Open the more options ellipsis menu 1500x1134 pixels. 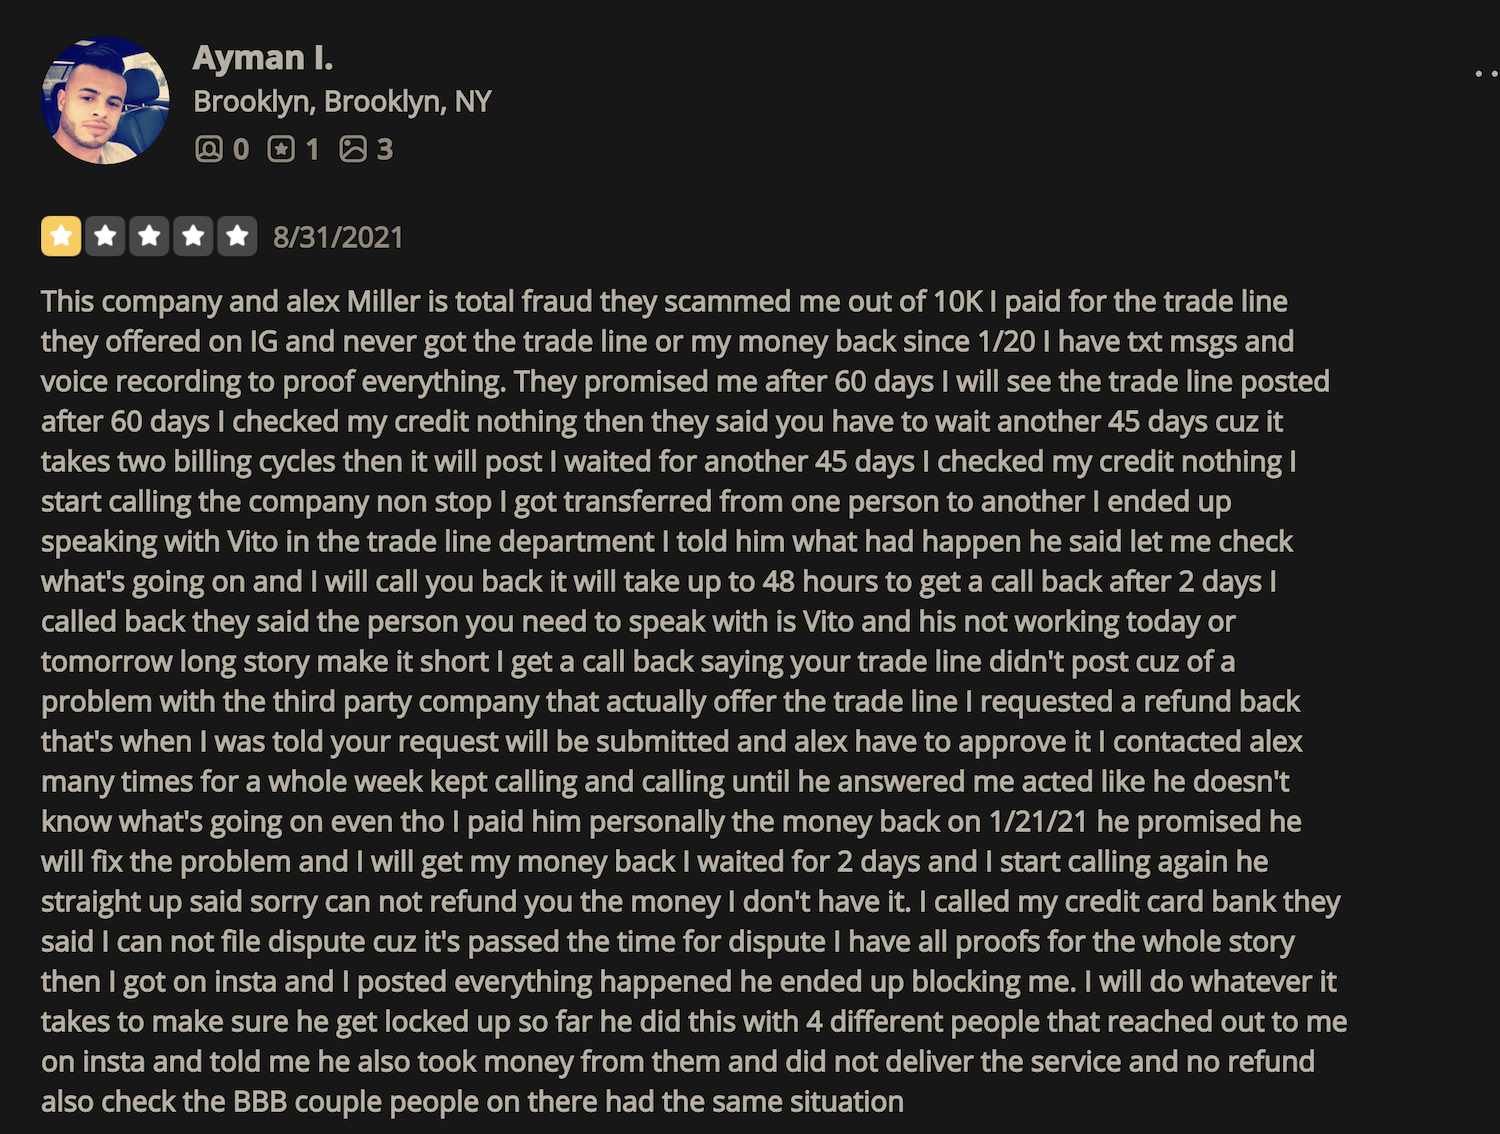coord(1486,73)
